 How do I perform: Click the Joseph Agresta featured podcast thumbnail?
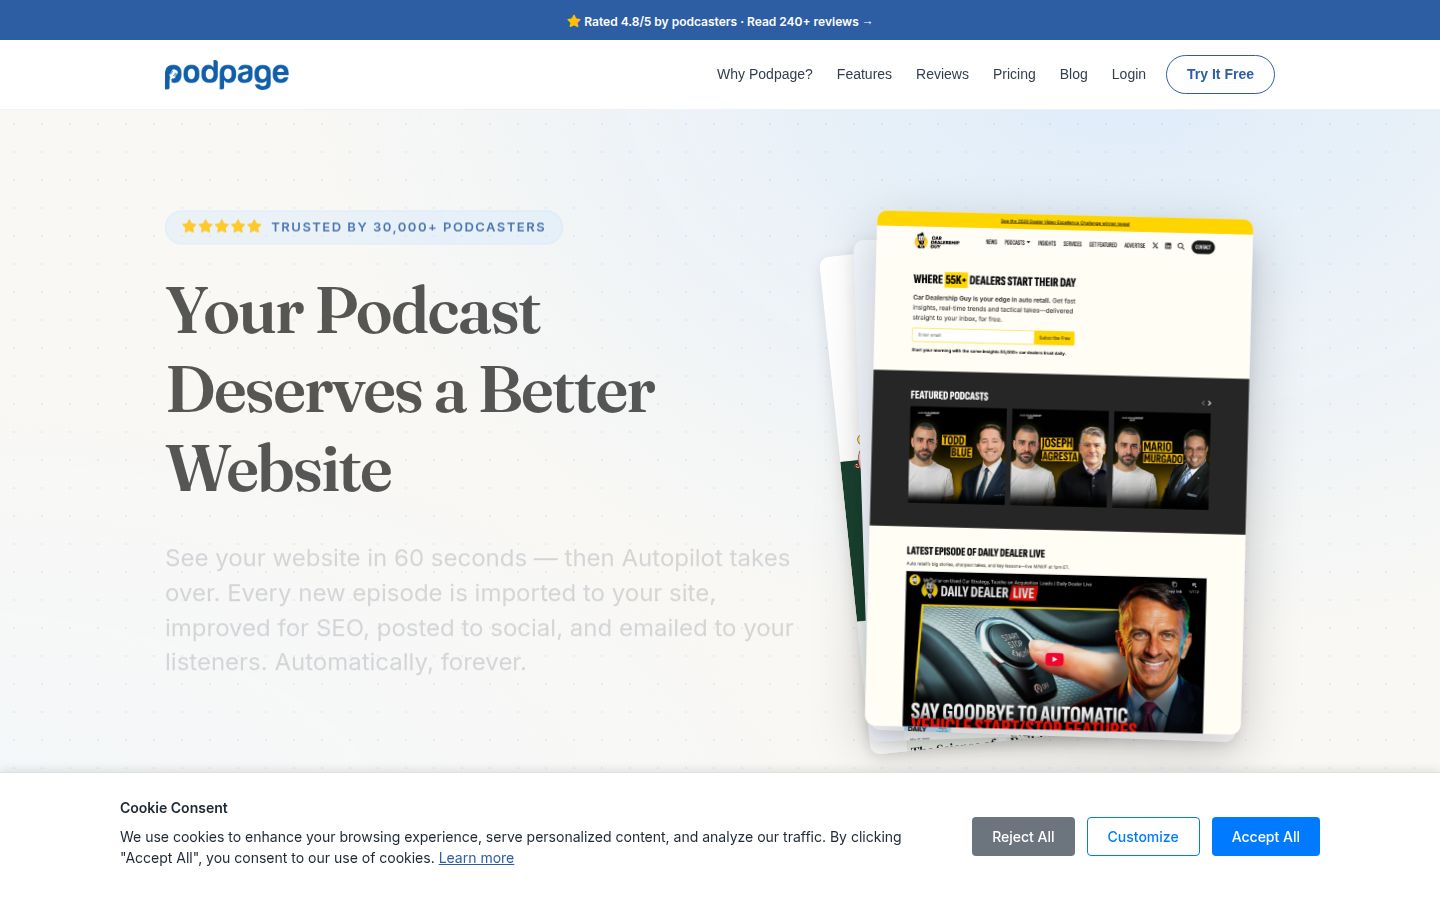tap(1059, 459)
